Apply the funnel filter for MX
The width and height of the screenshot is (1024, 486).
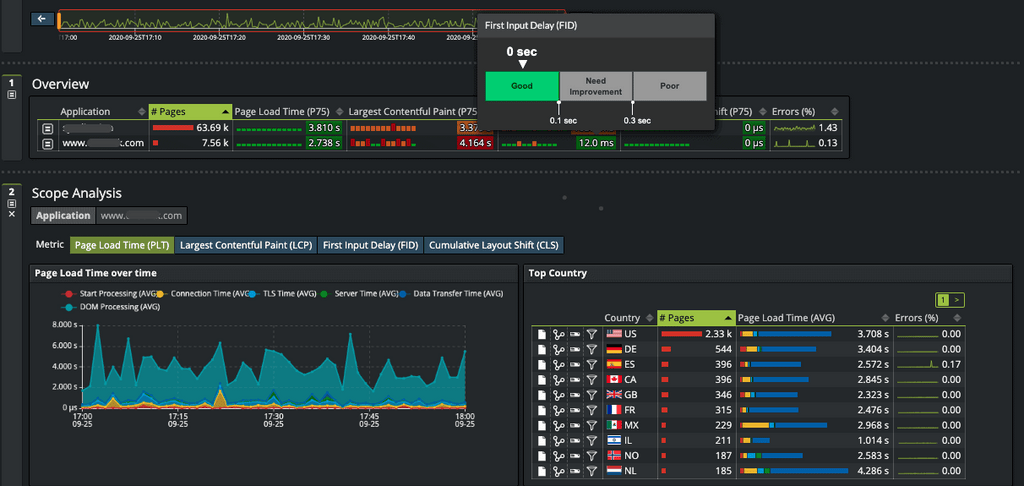[x=592, y=425]
